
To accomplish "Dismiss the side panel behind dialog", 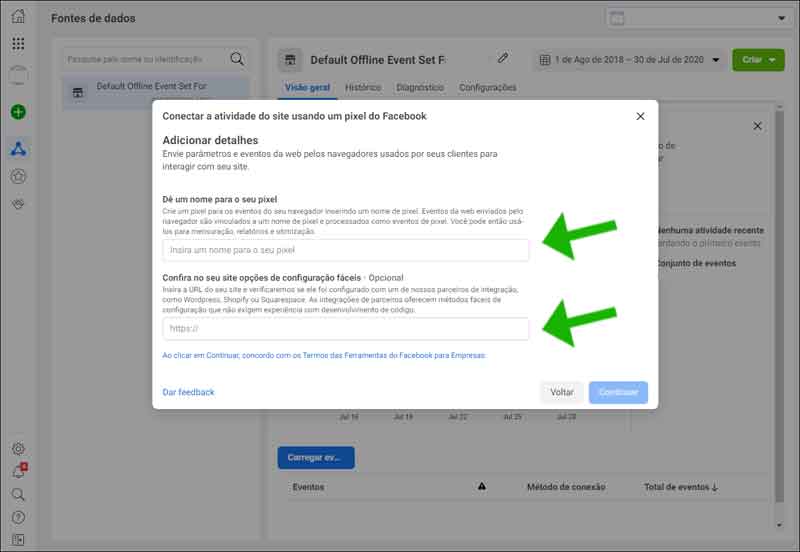I will pyautogui.click(x=758, y=126).
